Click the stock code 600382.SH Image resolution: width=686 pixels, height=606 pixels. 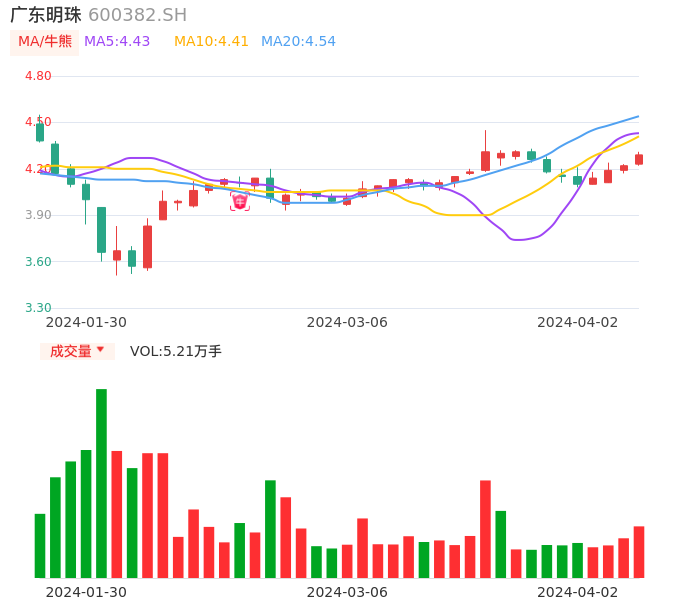click(137, 15)
